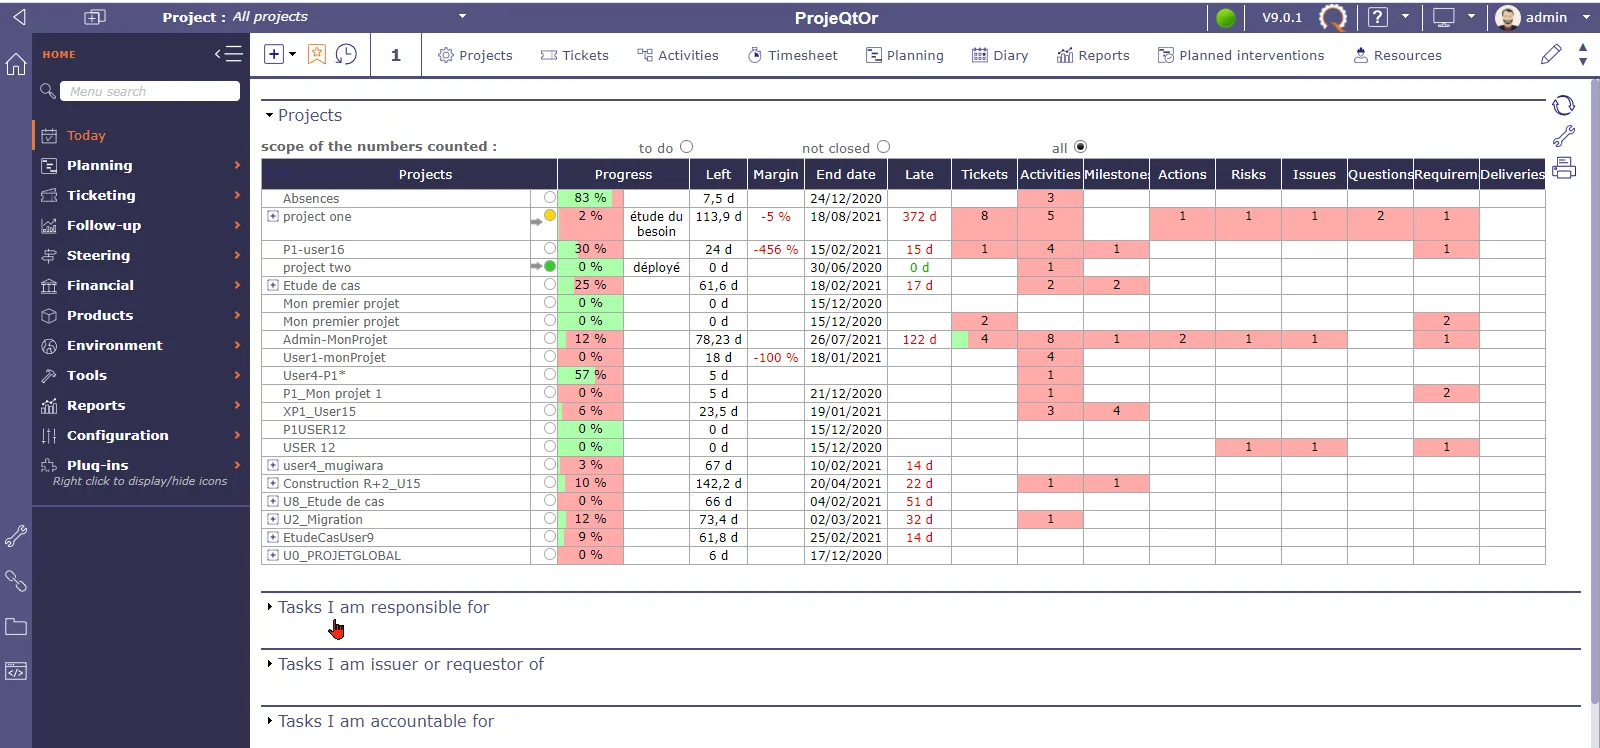Click the wrench icon in the left strip
This screenshot has width=1600, height=748.
[16, 536]
